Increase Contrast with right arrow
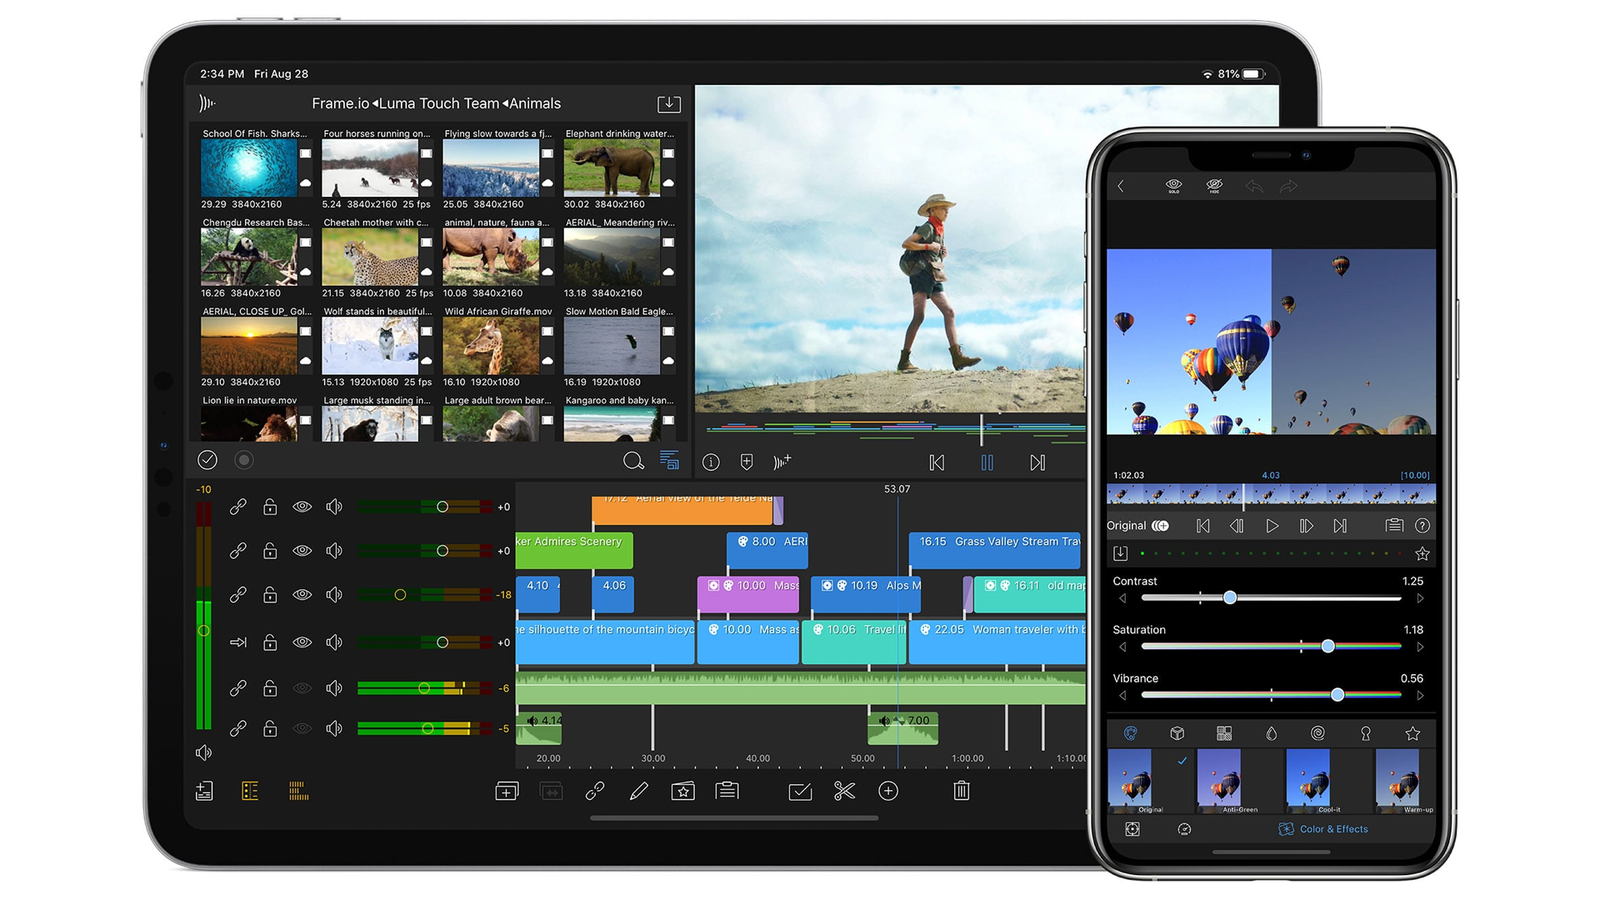This screenshot has width=1600, height=900. [x=1420, y=599]
